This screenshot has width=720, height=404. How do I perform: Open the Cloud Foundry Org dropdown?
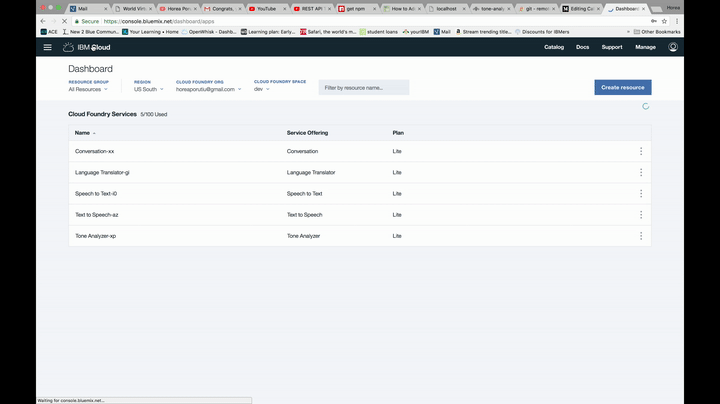point(208,89)
